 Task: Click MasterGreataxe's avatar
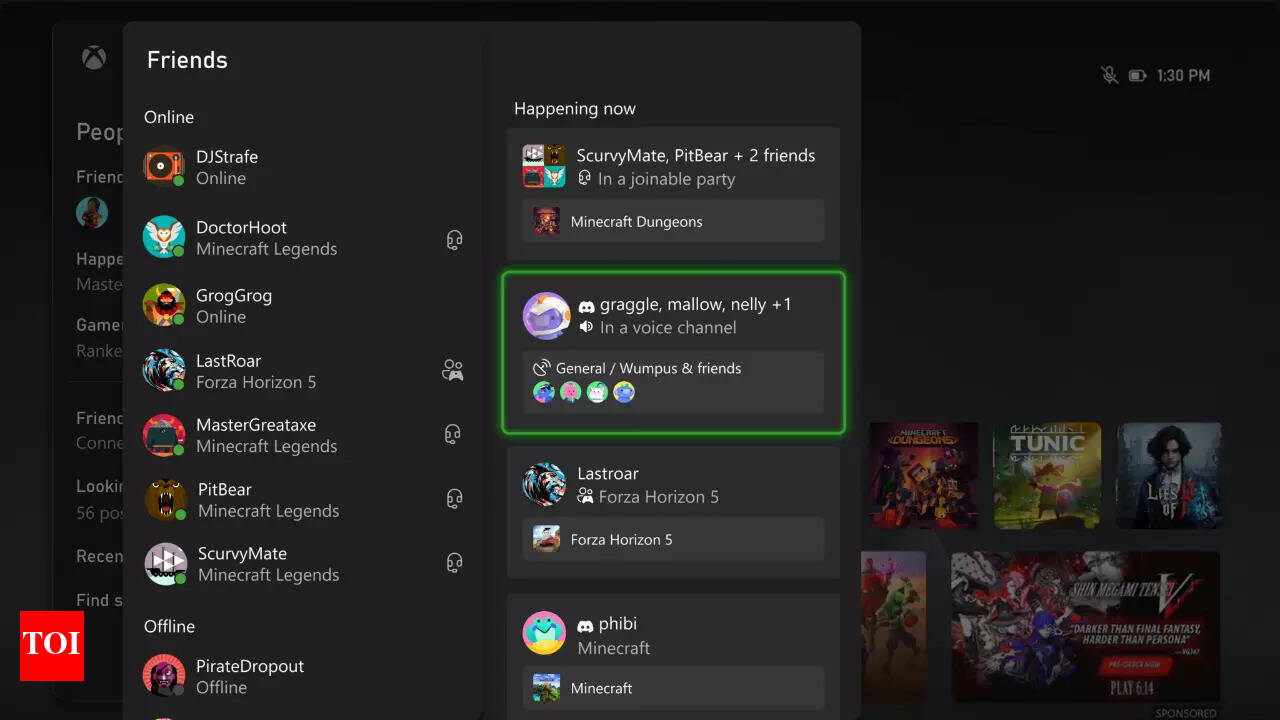[x=164, y=435]
